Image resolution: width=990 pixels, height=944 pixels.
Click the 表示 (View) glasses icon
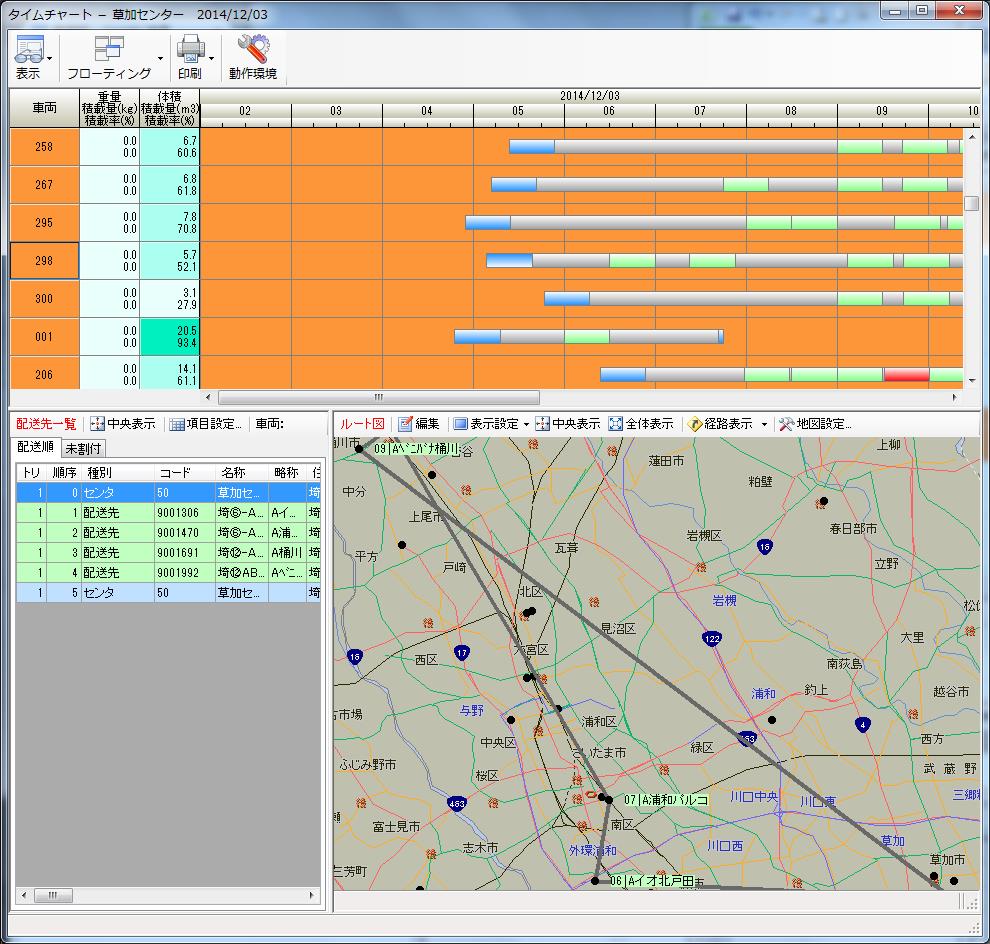29,49
